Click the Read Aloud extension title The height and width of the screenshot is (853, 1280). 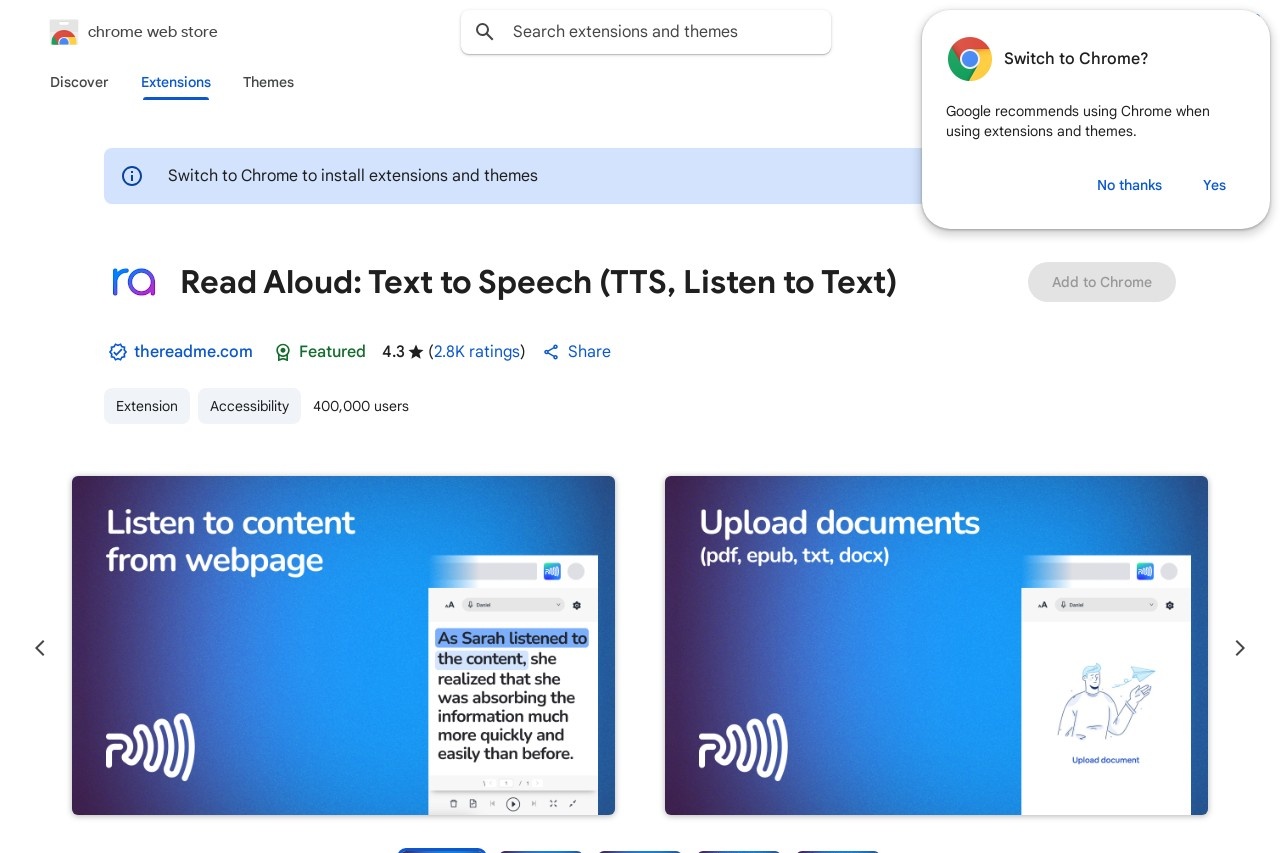(x=538, y=283)
